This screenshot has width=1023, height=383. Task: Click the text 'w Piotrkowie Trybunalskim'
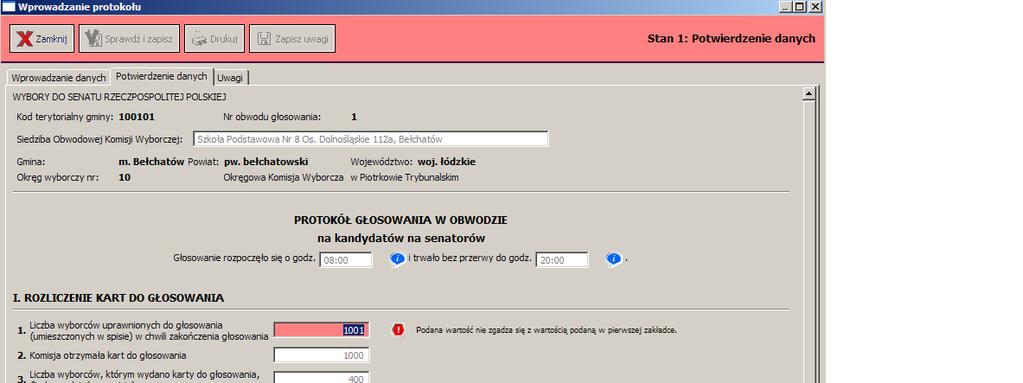point(405,177)
